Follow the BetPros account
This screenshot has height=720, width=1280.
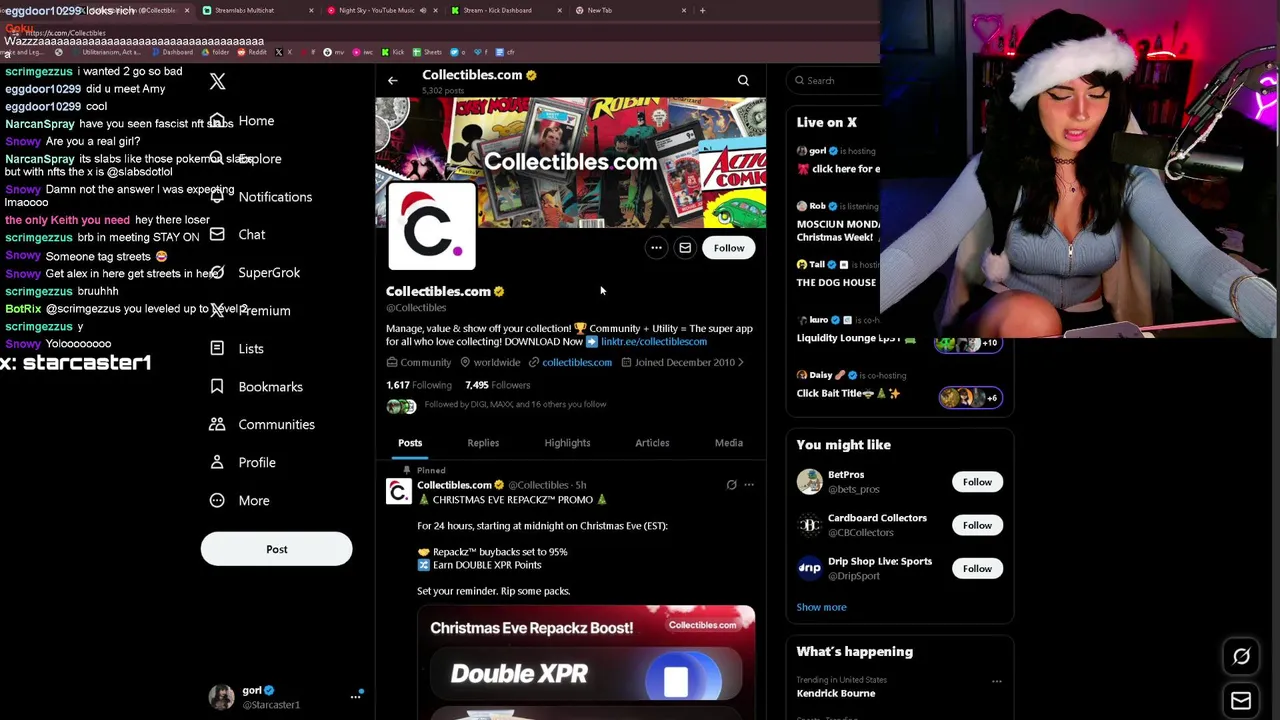[x=977, y=482]
